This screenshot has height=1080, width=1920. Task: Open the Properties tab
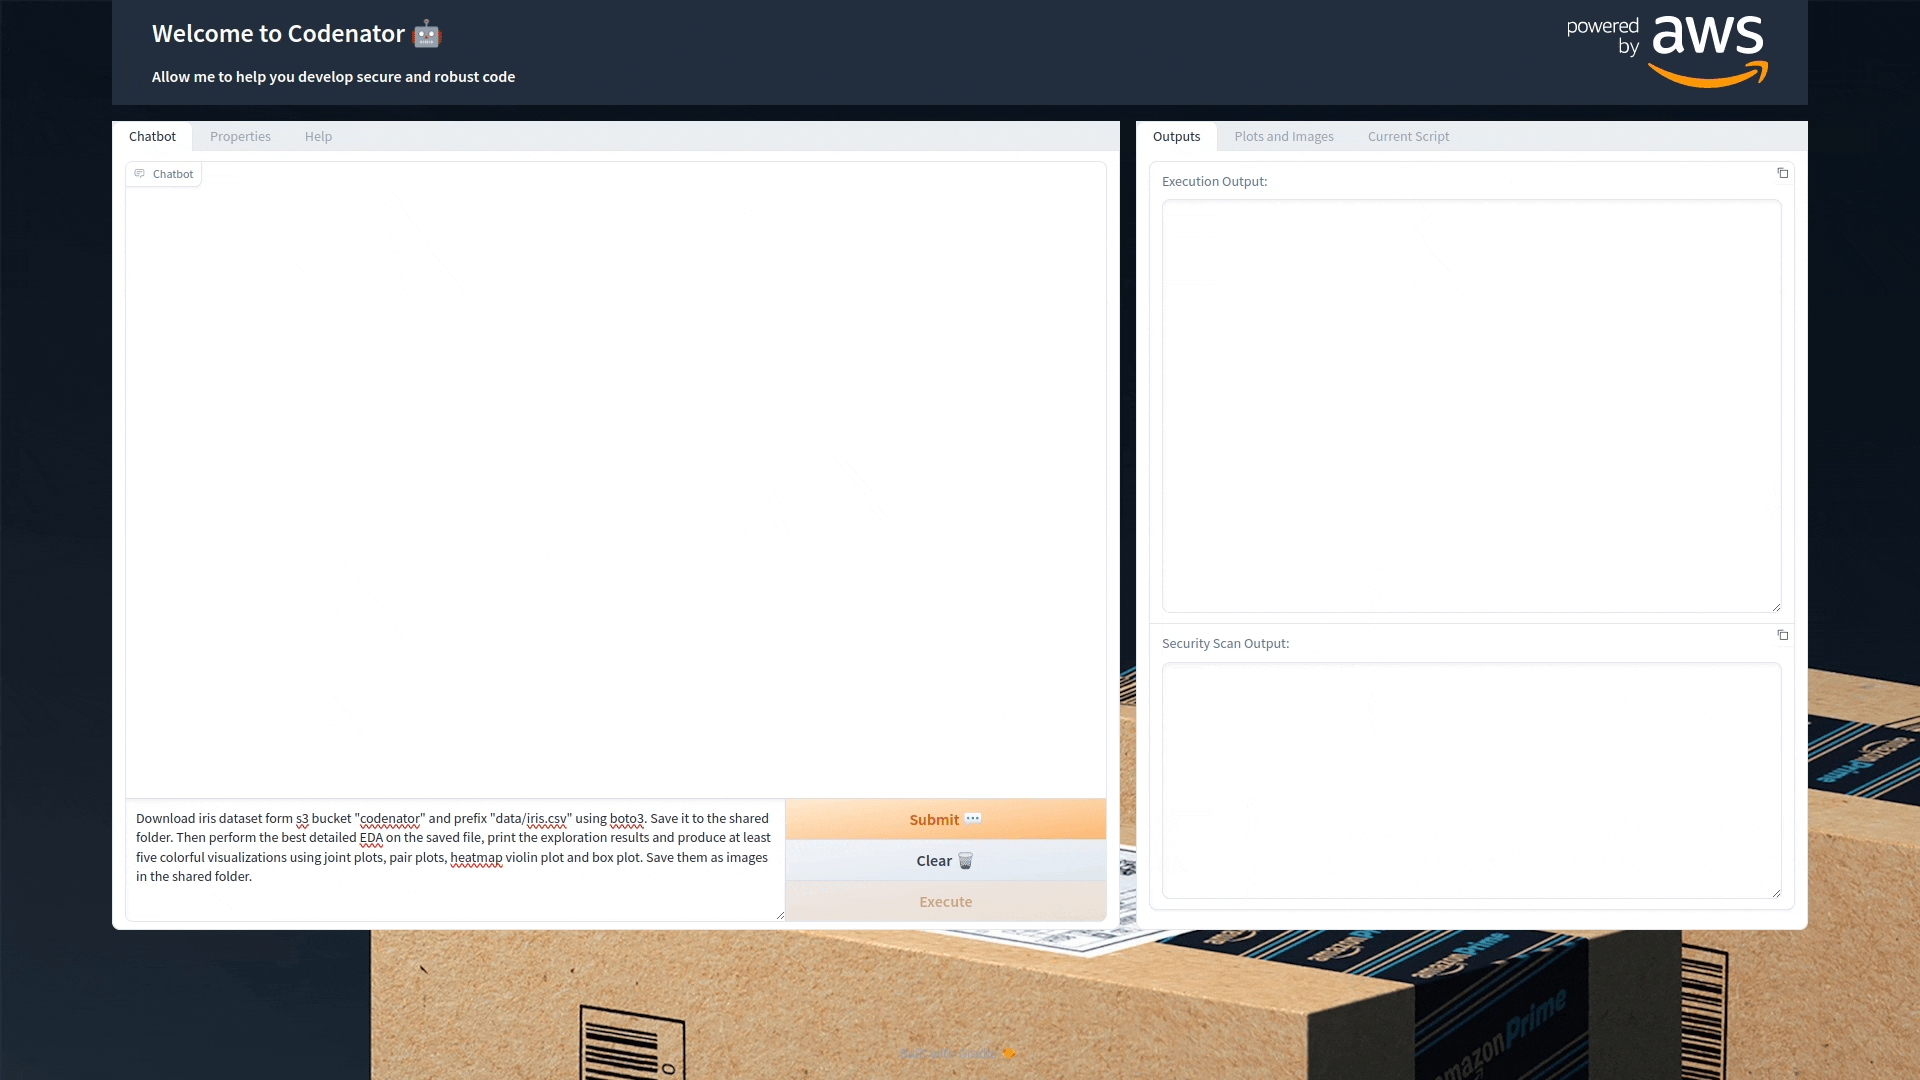[x=240, y=137]
